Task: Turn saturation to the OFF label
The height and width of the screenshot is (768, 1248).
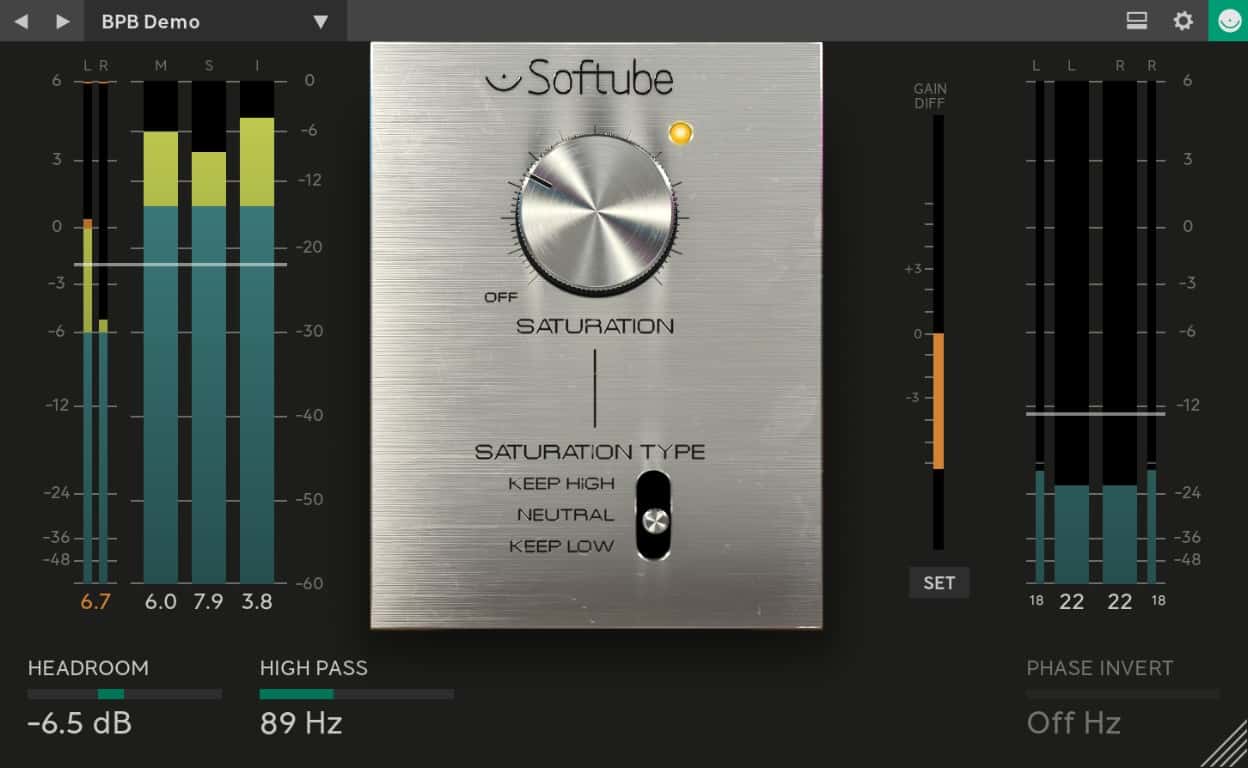Action: tap(501, 297)
